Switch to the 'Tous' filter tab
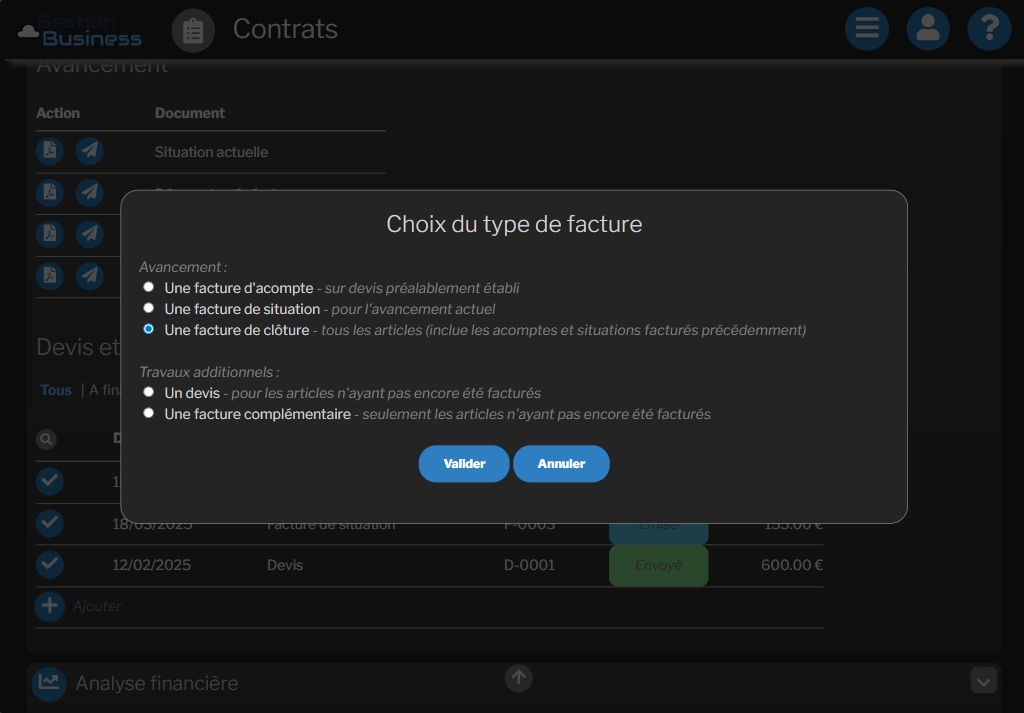1024x713 pixels. pos(56,390)
